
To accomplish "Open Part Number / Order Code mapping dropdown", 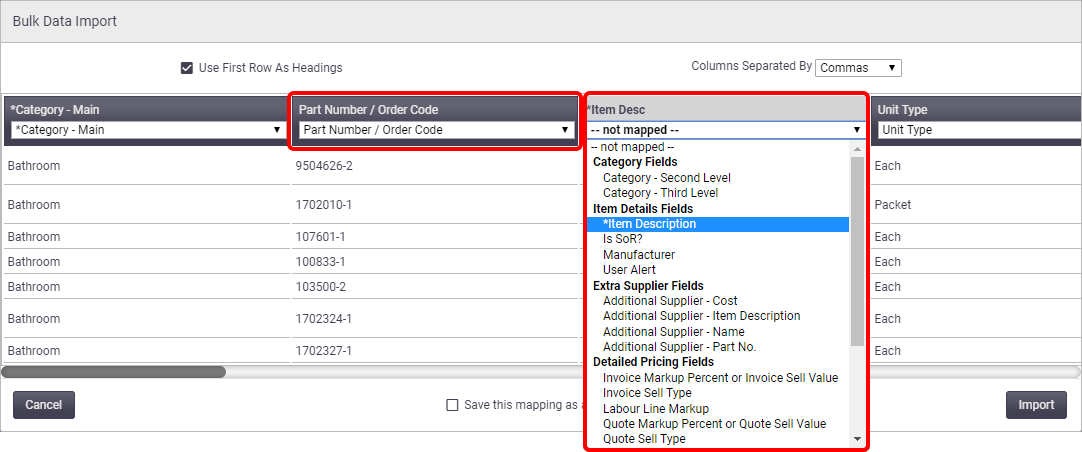I will [x=437, y=130].
